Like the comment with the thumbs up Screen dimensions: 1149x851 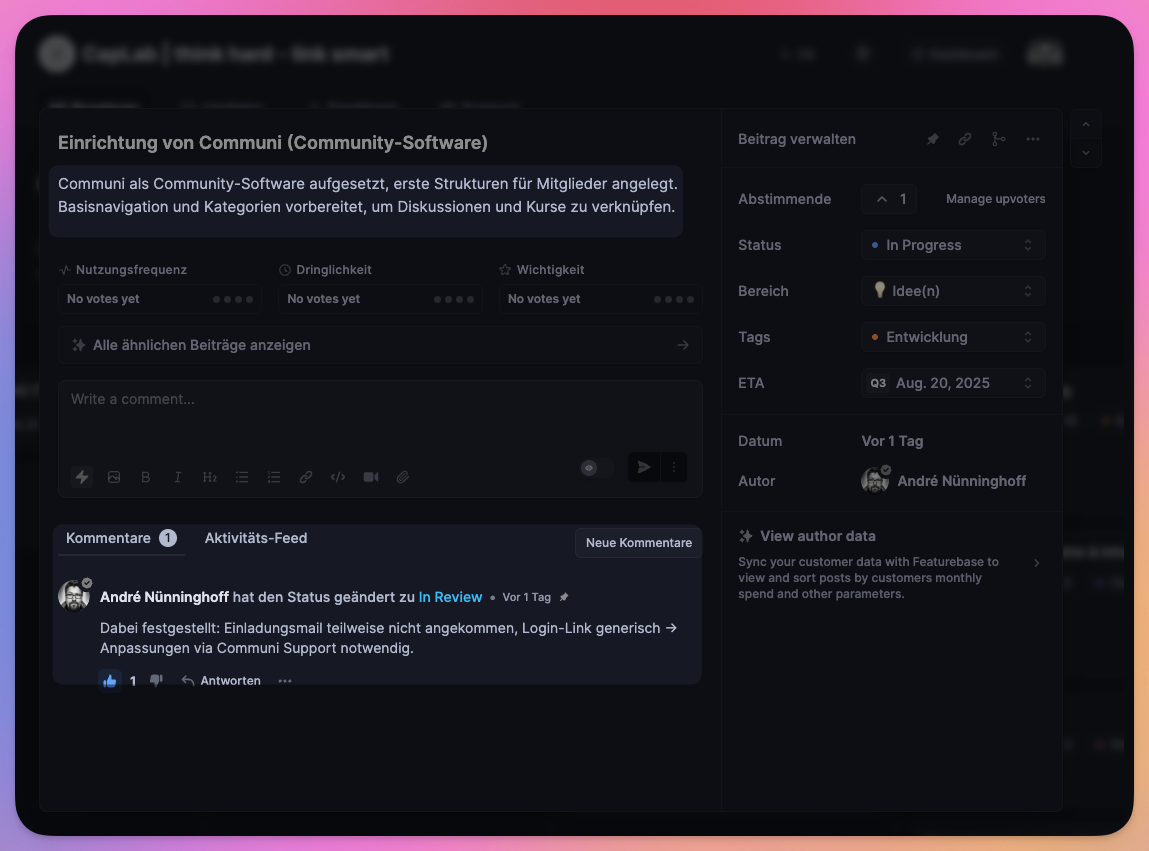click(x=110, y=681)
